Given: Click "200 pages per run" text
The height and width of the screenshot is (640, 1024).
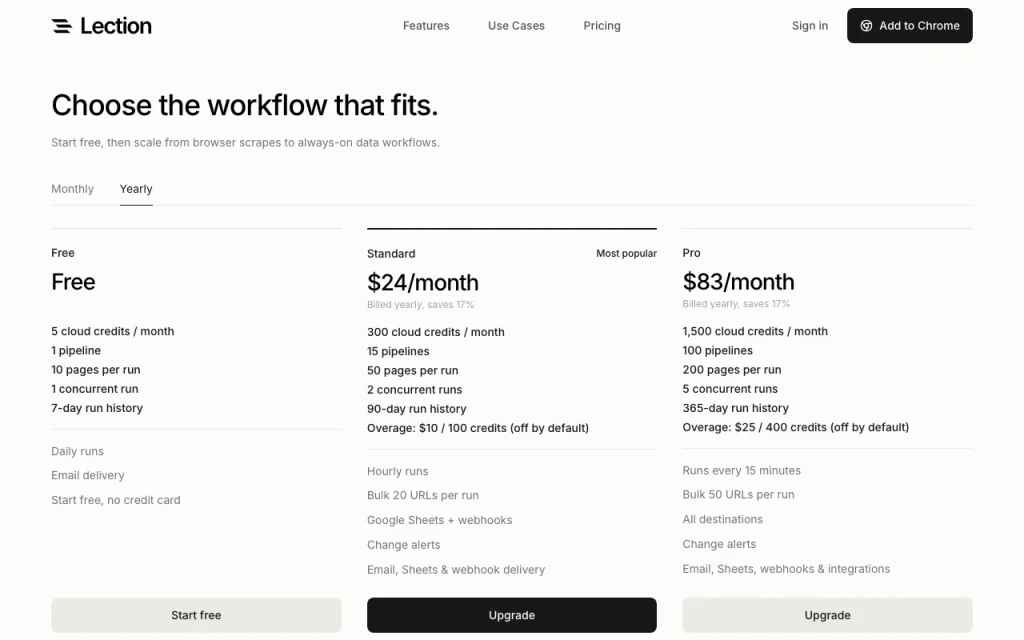Looking at the screenshot, I should (x=732, y=370).
